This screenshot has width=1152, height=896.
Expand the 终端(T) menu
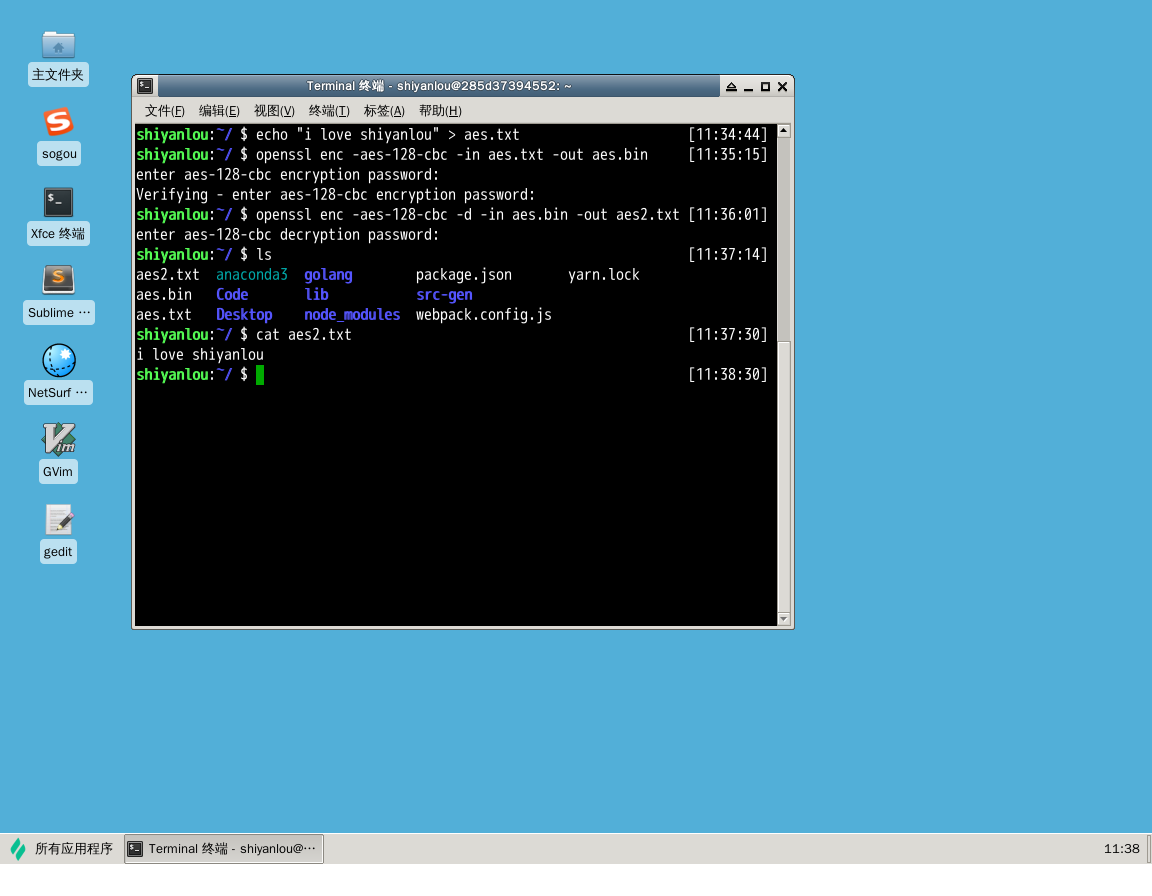click(329, 111)
